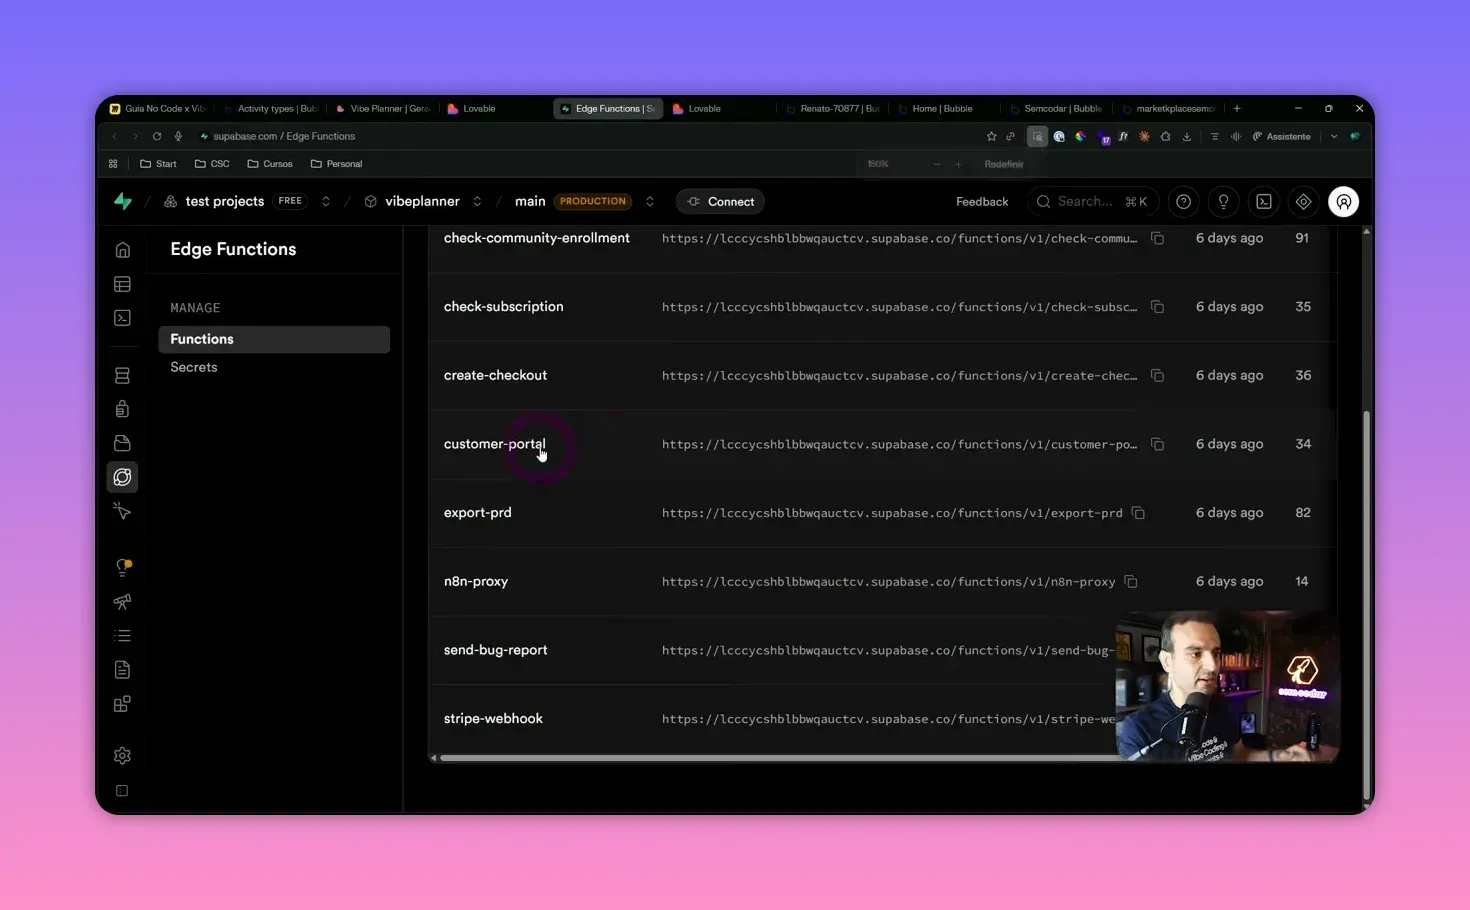Open the Authentication lock icon

(x=122, y=409)
